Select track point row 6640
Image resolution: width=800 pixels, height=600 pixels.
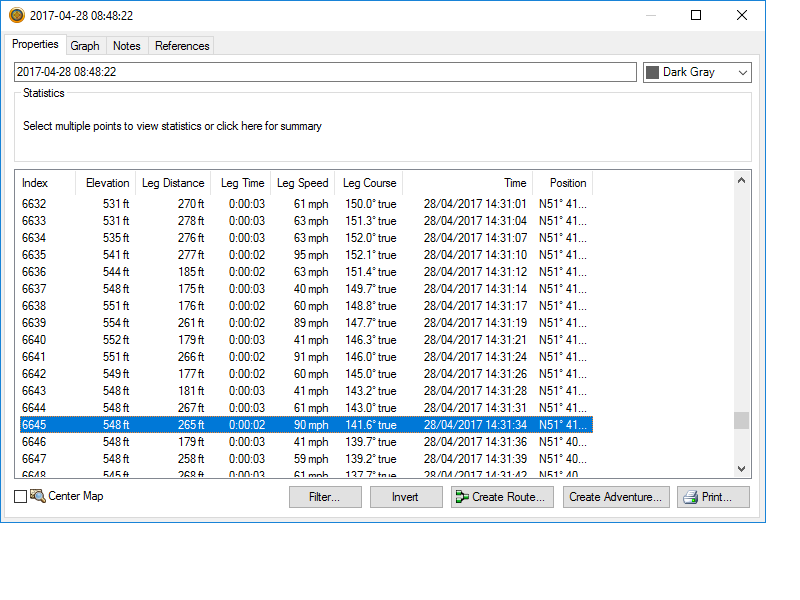tap(300, 340)
